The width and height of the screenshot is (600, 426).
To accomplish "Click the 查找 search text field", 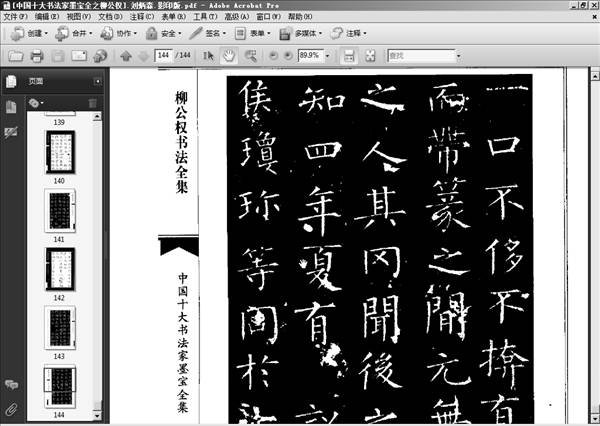I will pos(421,56).
